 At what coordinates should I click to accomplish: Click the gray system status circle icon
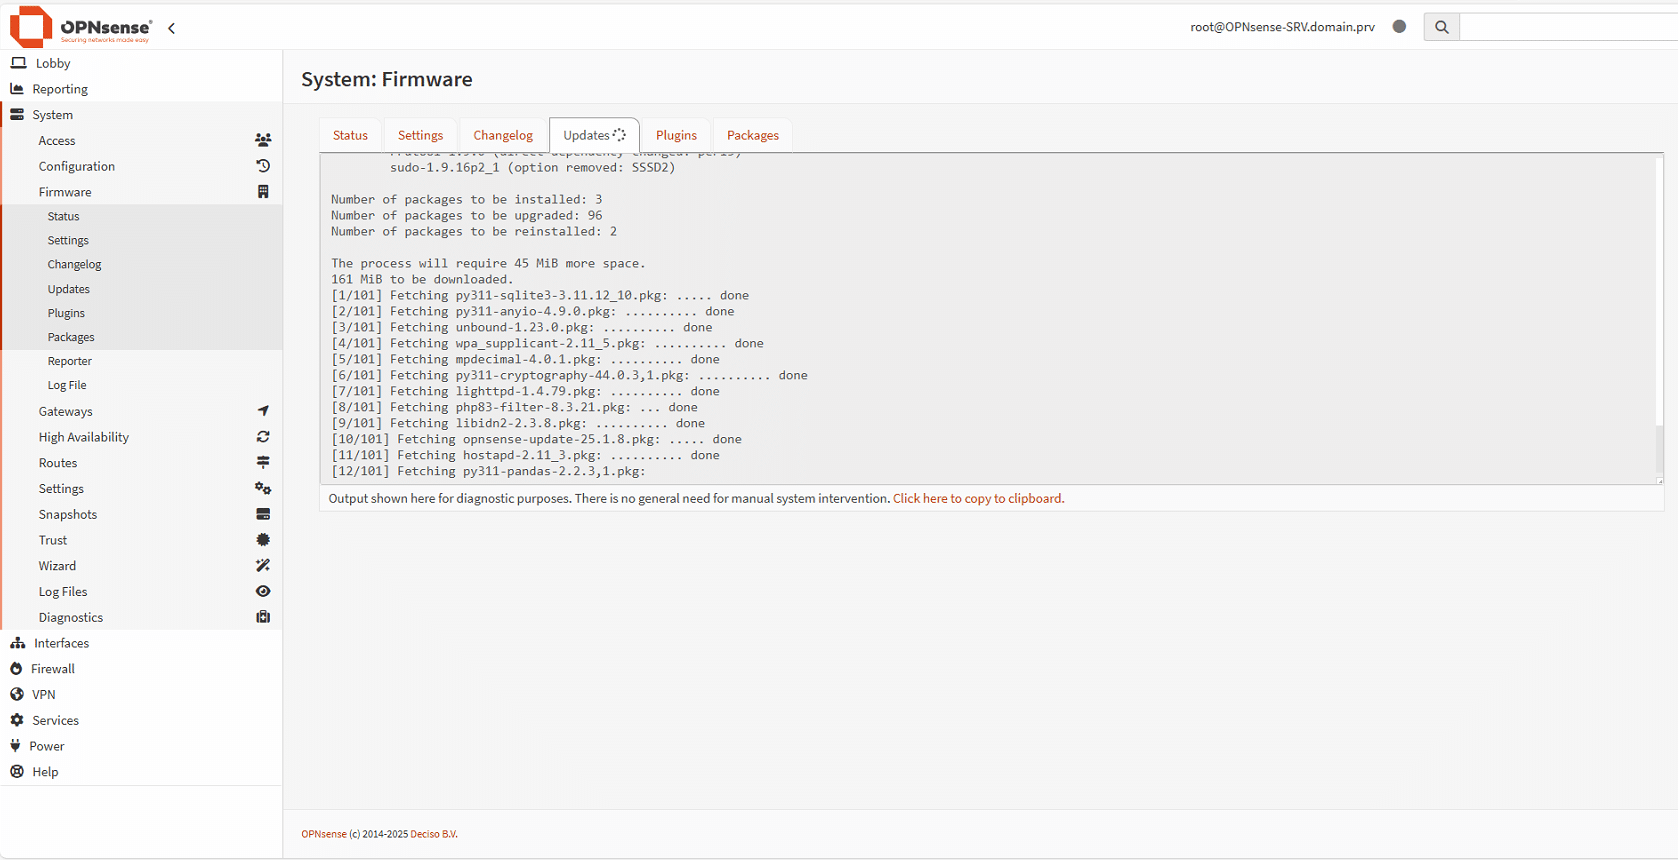[1399, 27]
